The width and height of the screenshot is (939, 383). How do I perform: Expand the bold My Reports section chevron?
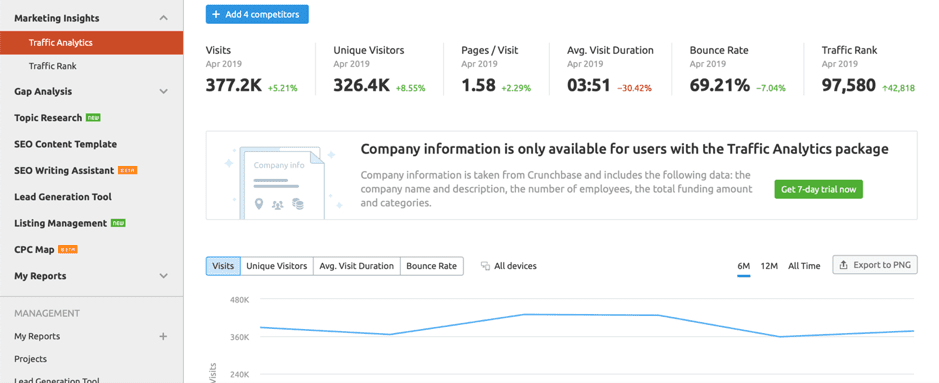point(163,276)
